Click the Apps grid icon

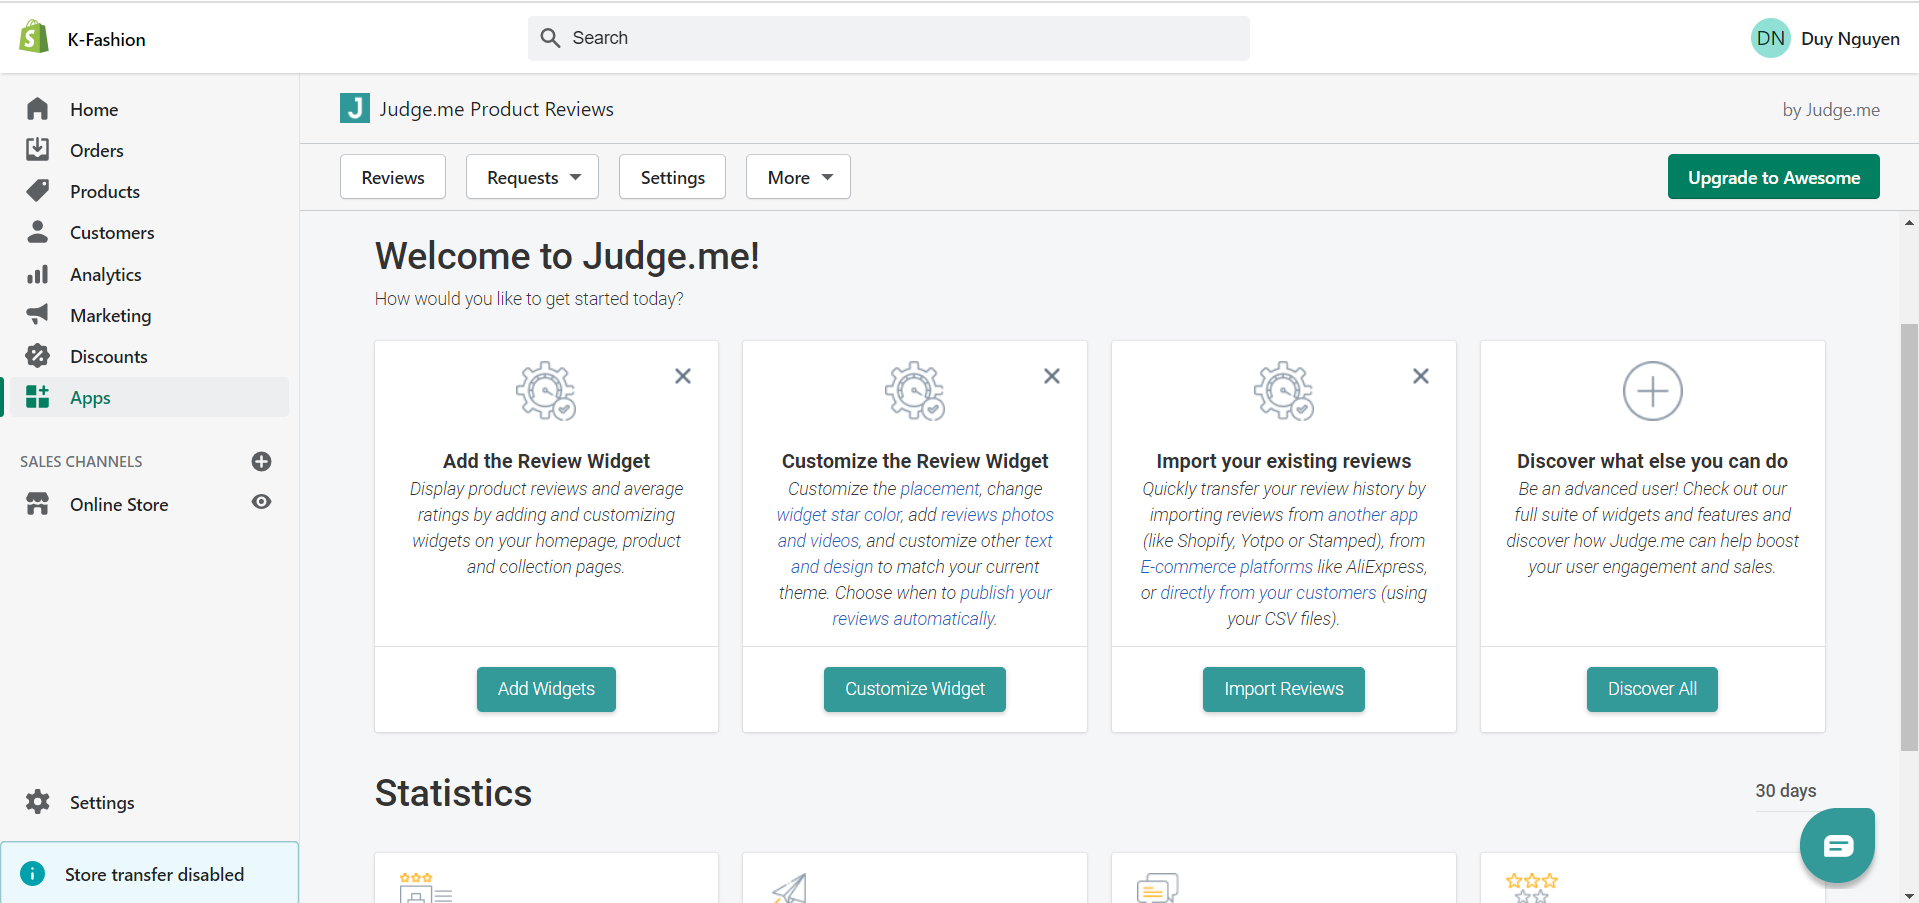[x=38, y=397]
